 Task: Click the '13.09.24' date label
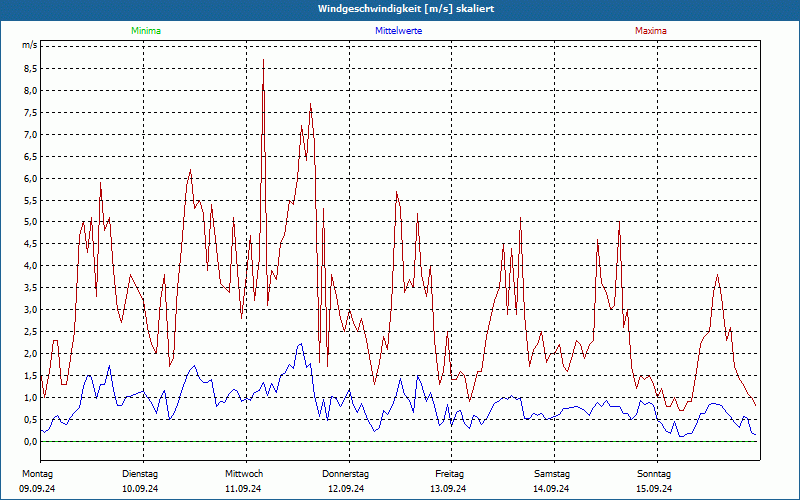(448, 489)
